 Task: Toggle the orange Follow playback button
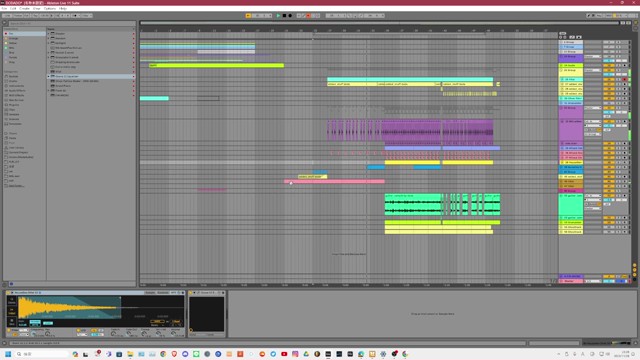point(248,16)
